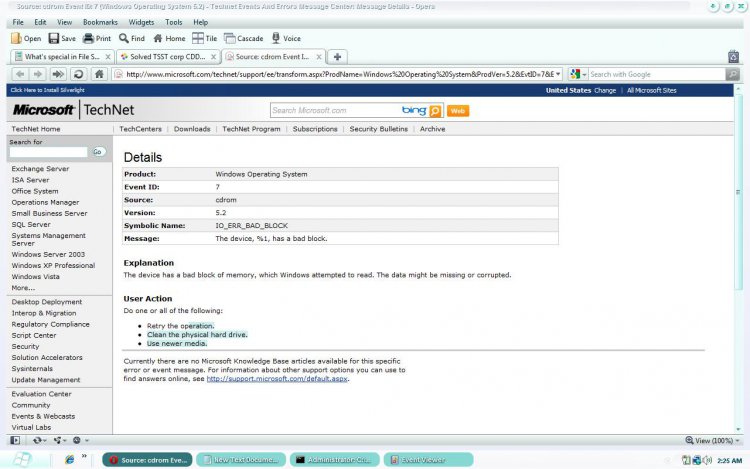Click the volume icon in system tray

707,460
